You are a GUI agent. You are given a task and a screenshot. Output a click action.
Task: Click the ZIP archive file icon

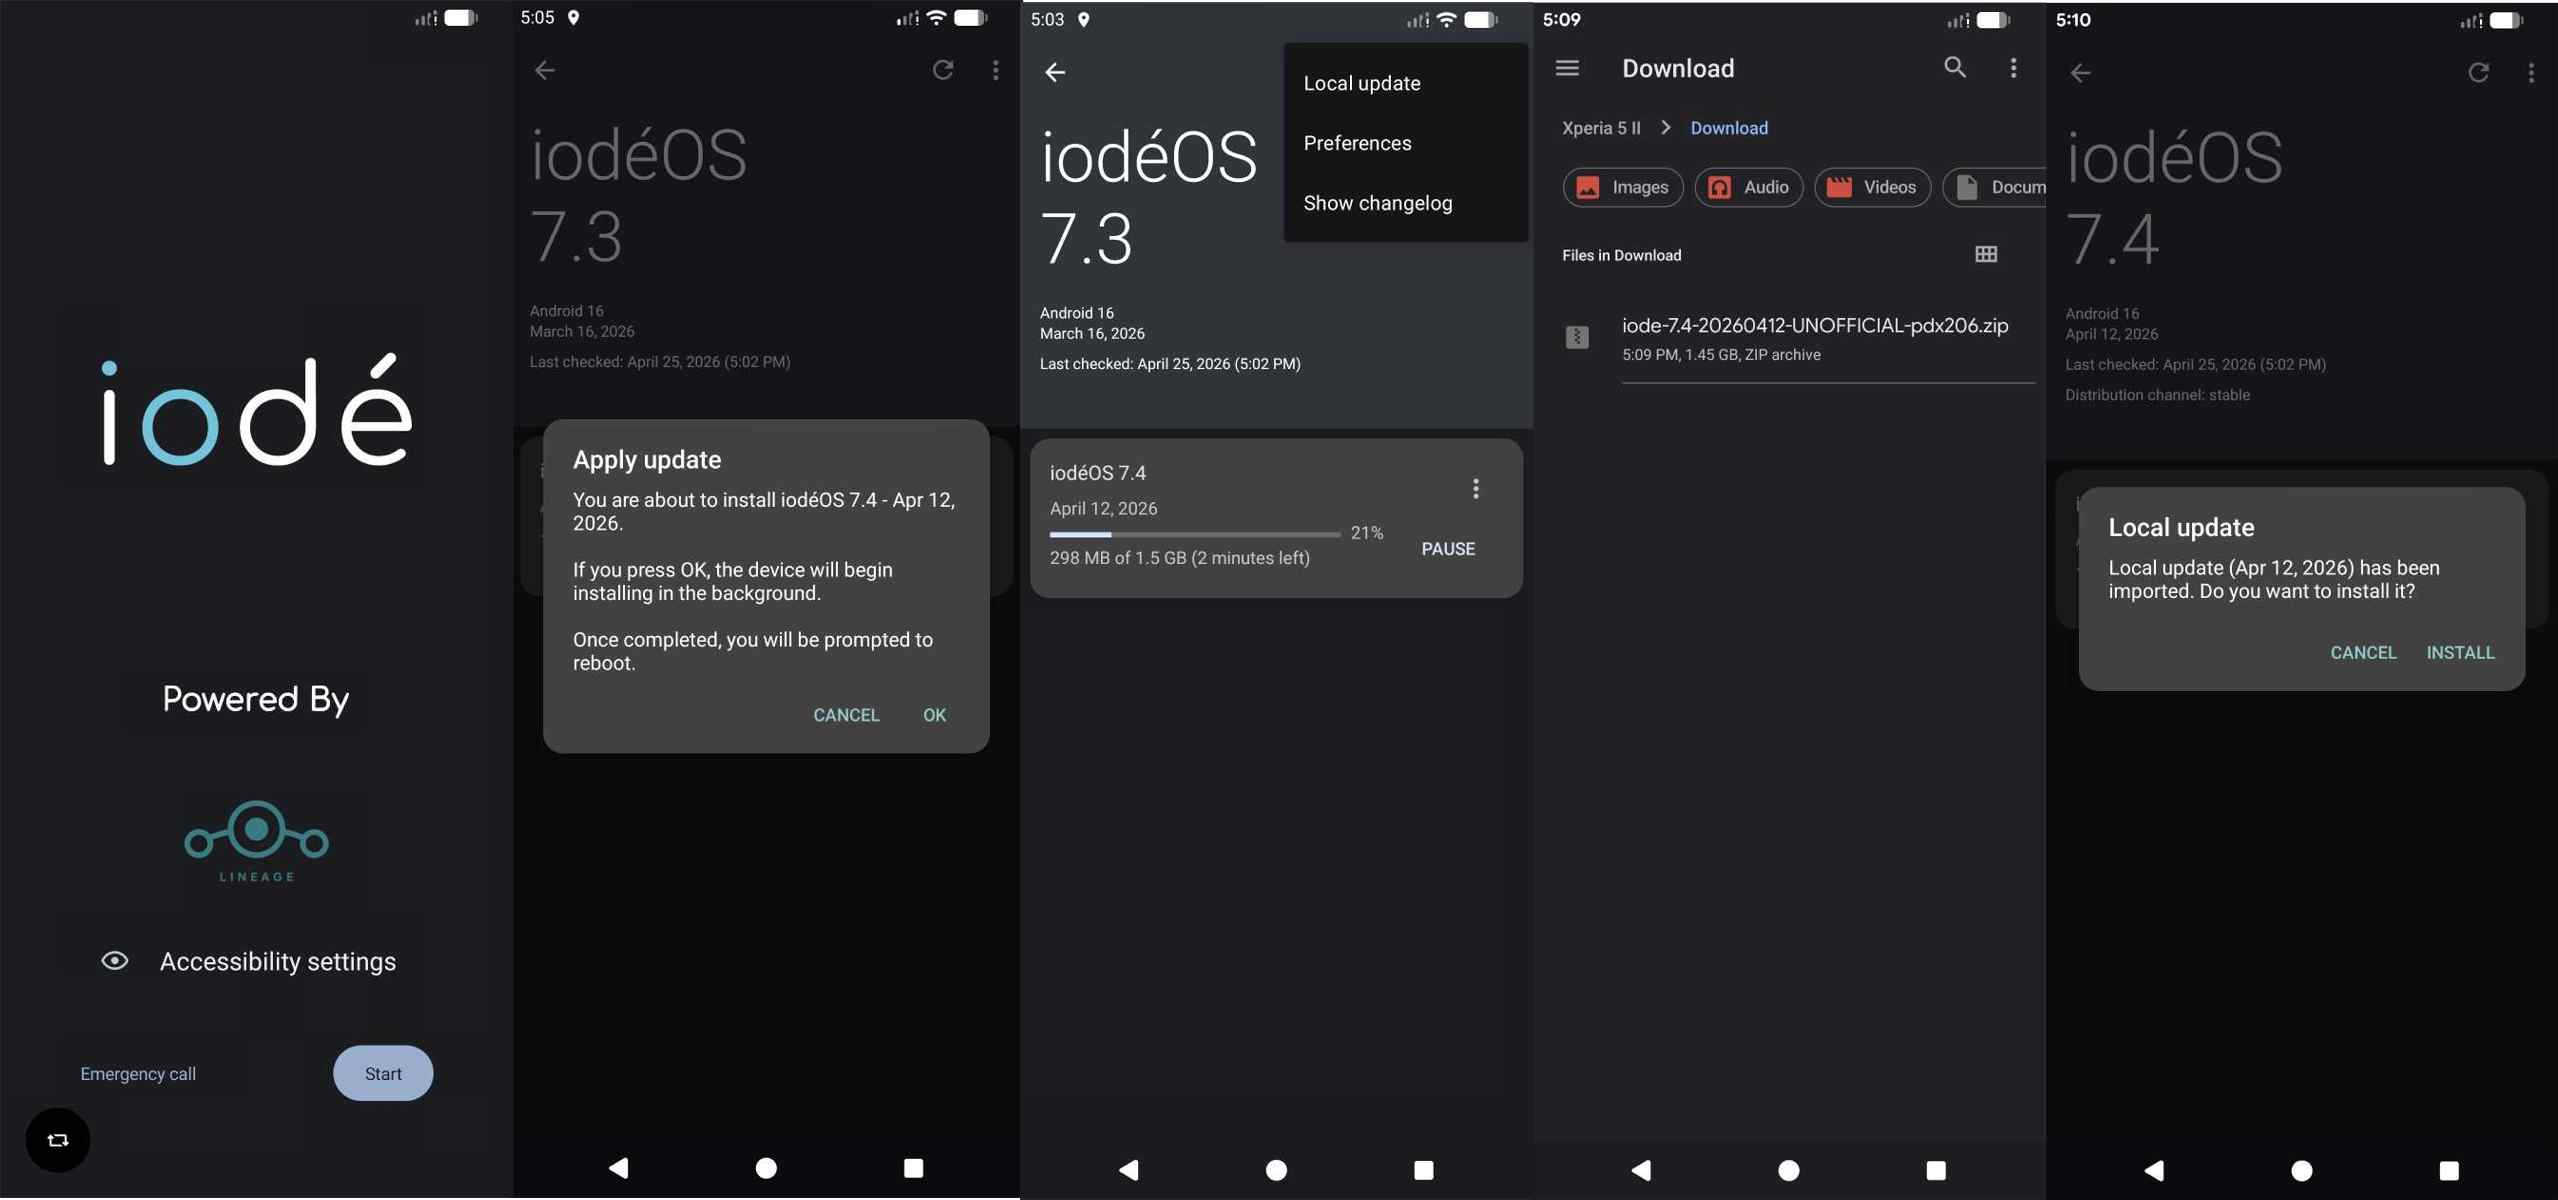pos(1577,338)
